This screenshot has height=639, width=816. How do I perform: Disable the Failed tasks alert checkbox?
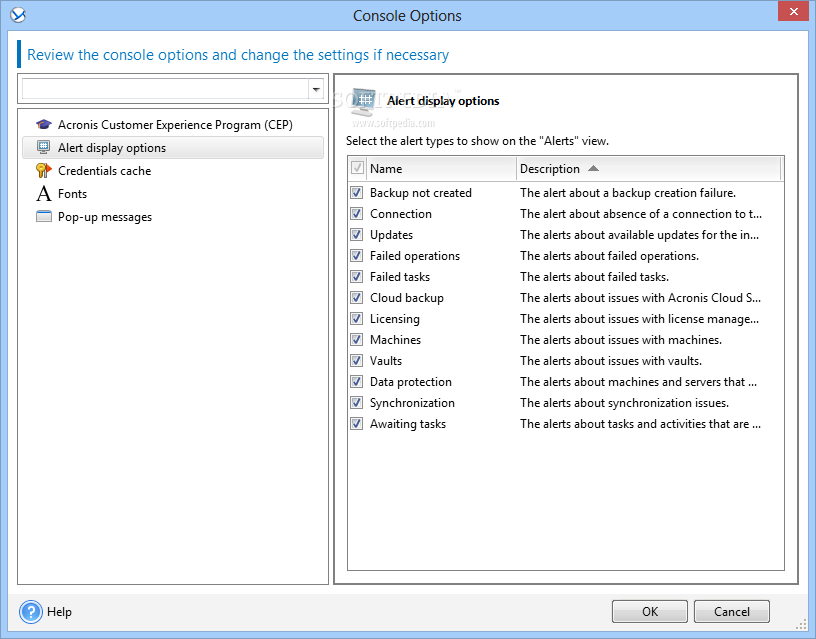(x=356, y=276)
